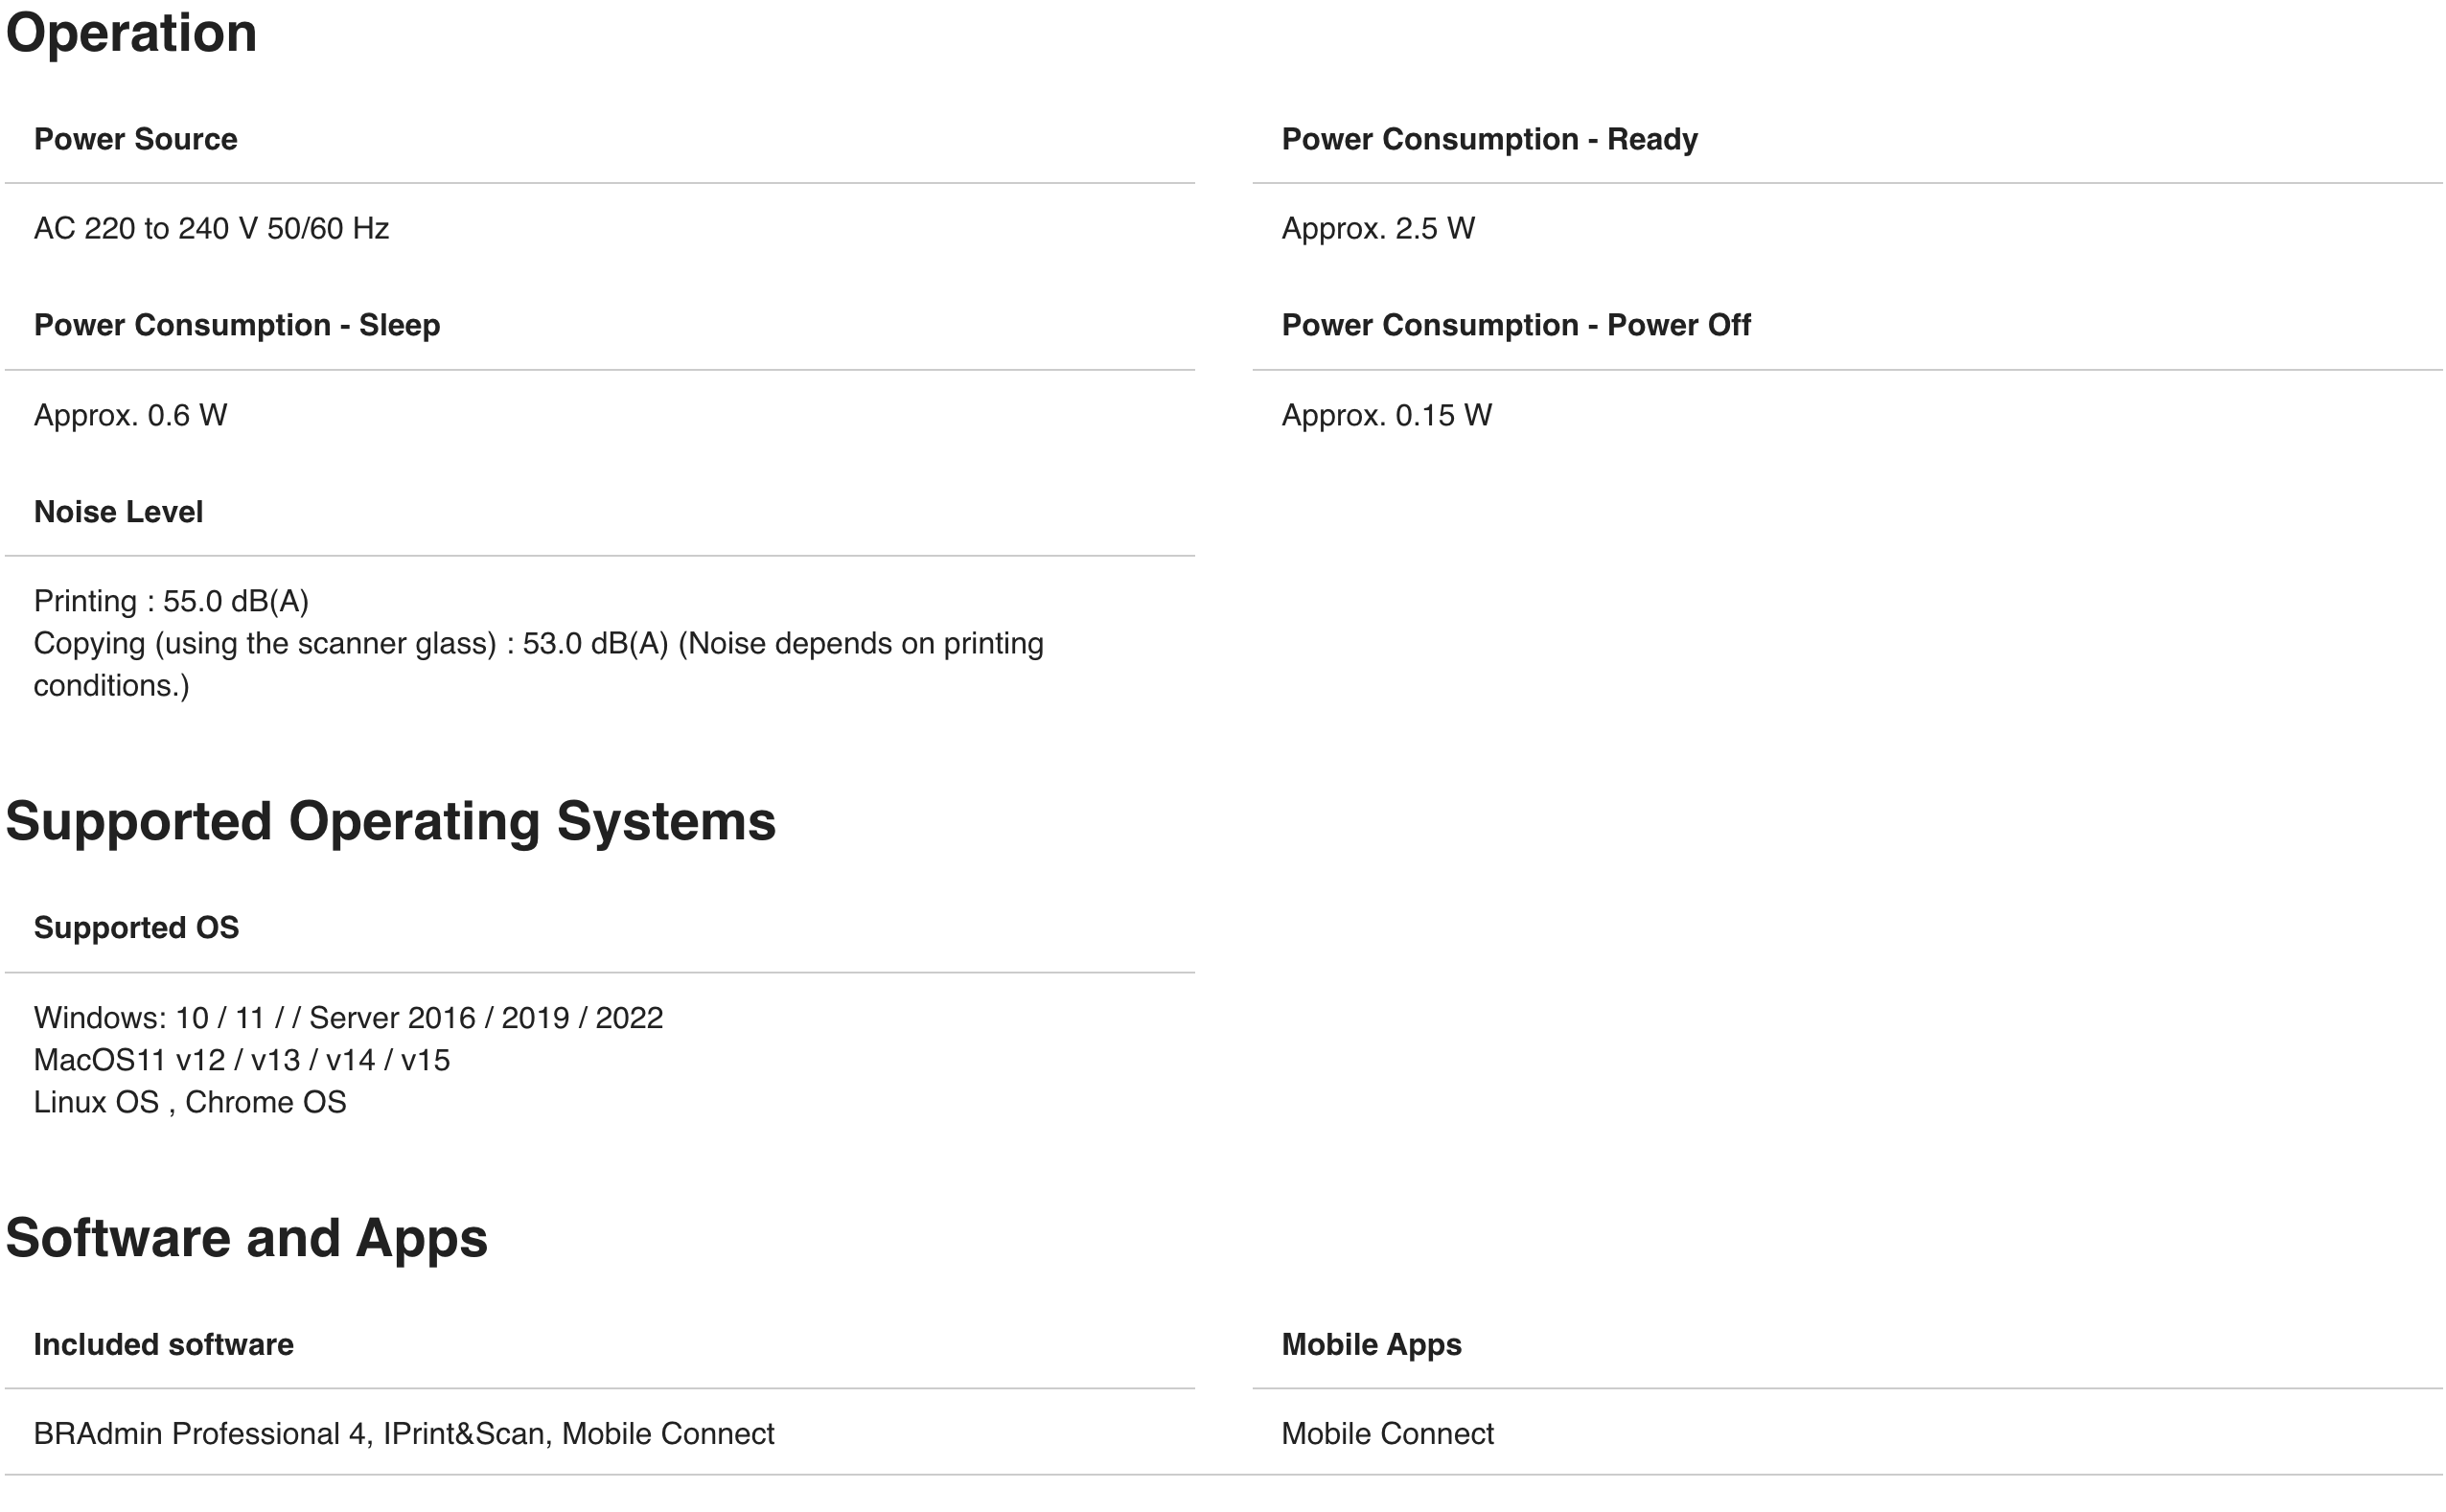The image size is (2446, 1512).
Task: Click the Printing : 55.0 dB(A) line
Action: 171,601
